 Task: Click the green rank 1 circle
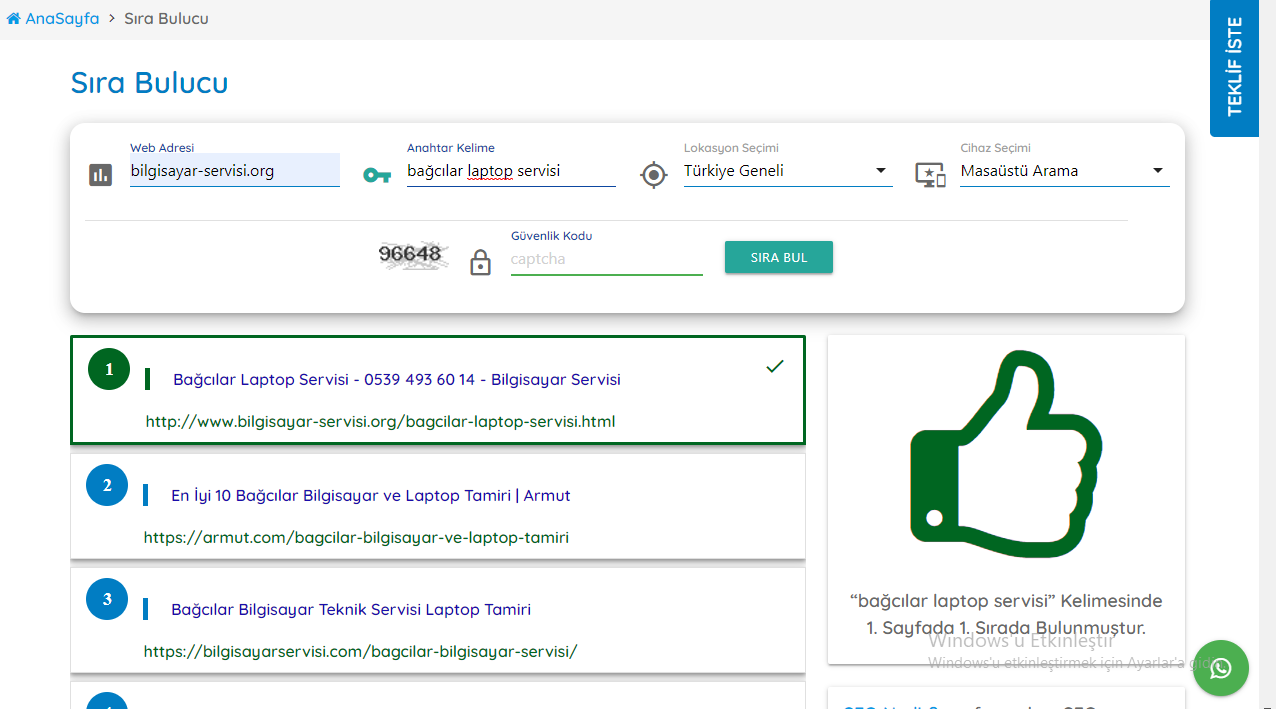pyautogui.click(x=109, y=369)
